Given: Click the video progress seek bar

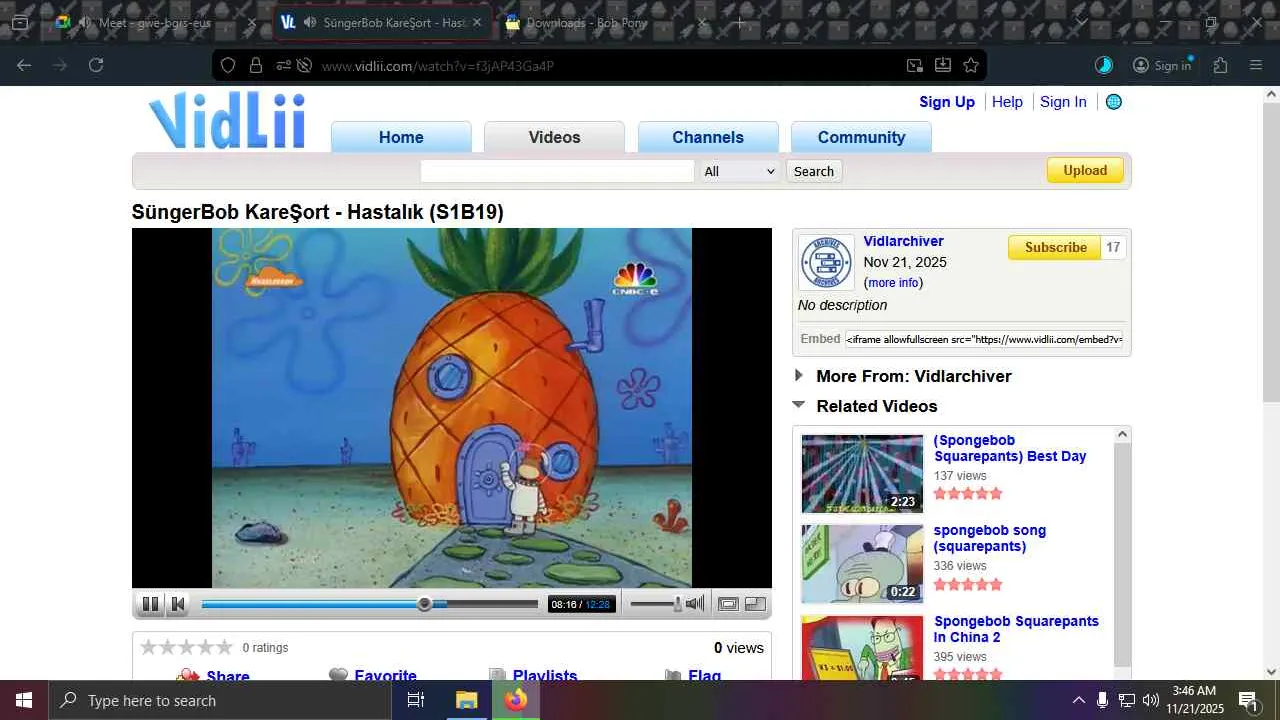Looking at the screenshot, I should tap(370, 604).
